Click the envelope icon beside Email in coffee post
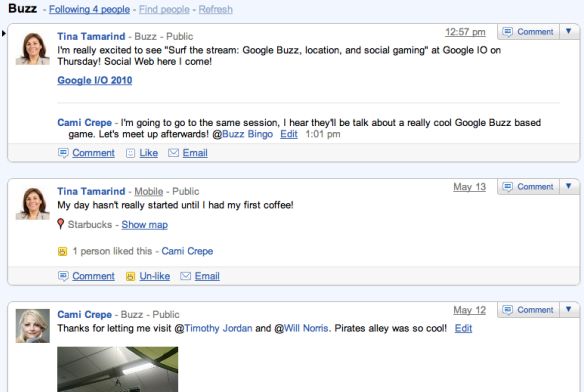Viewport: 584px width, 392px height. (x=185, y=276)
